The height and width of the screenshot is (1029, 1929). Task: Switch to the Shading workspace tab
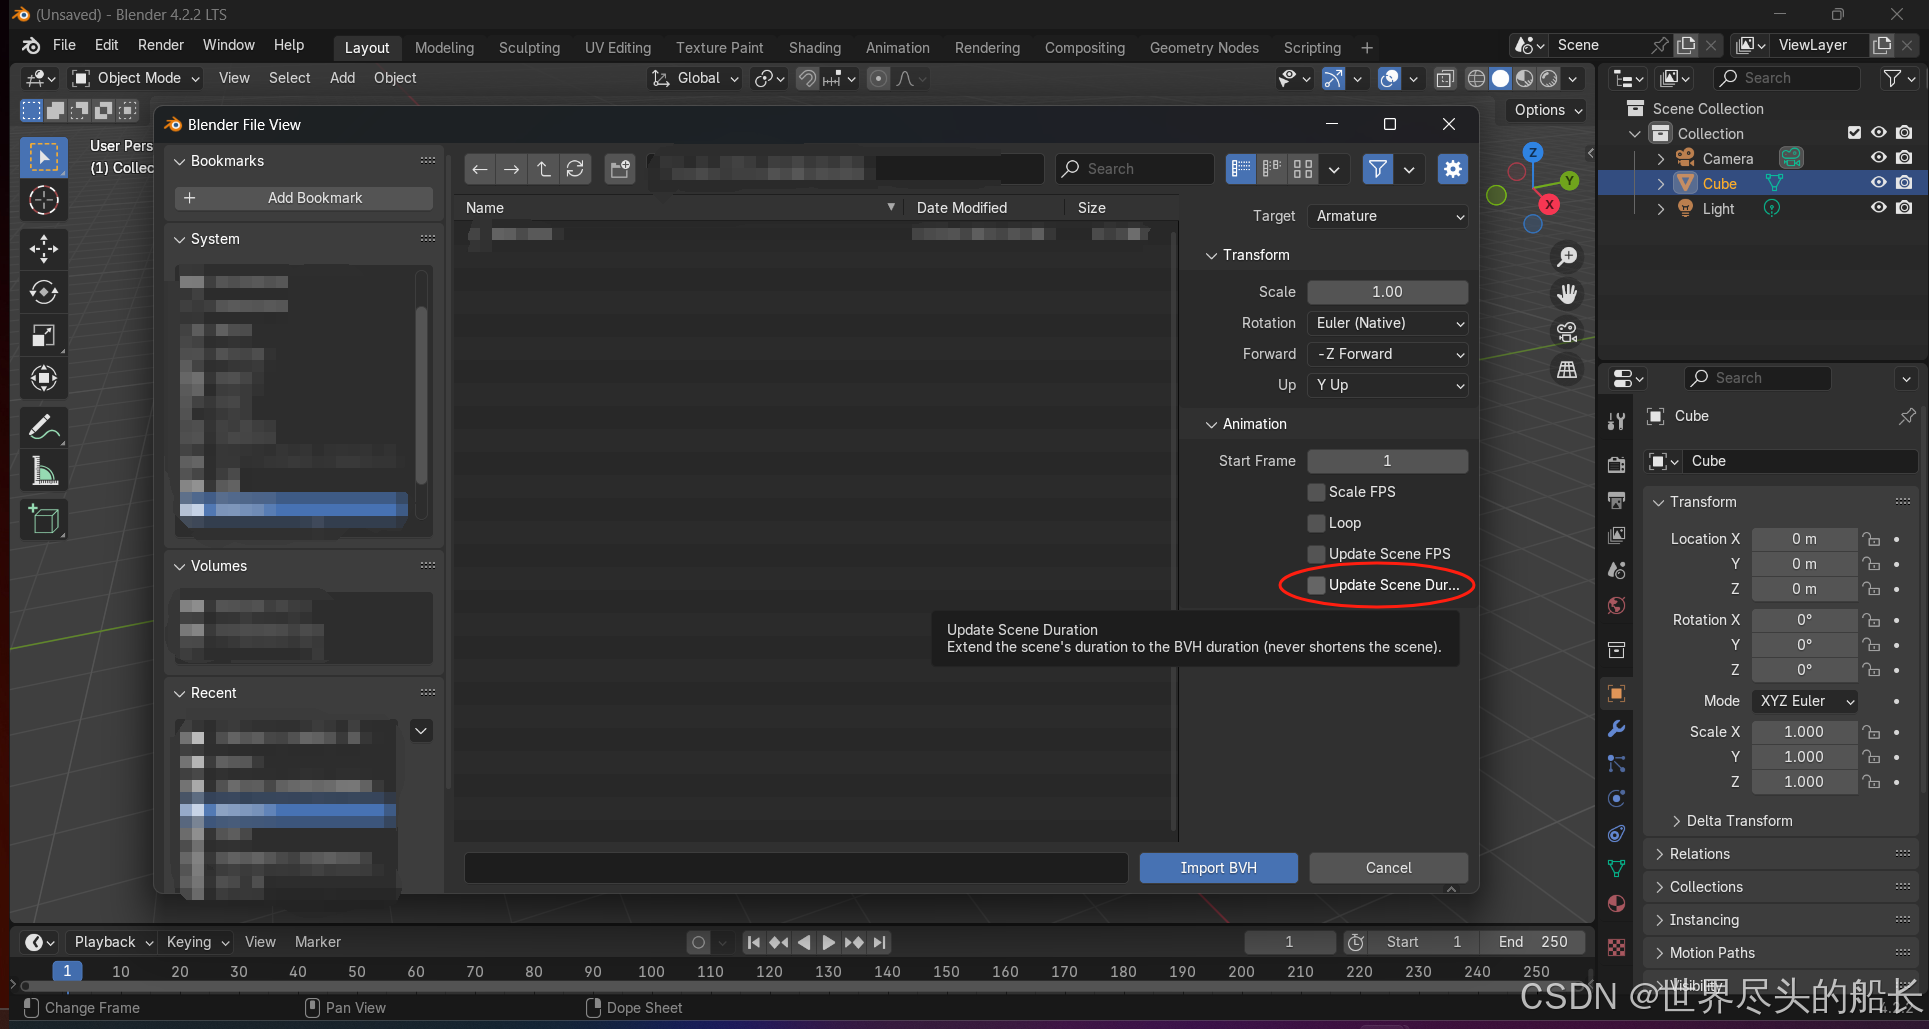[x=814, y=48]
